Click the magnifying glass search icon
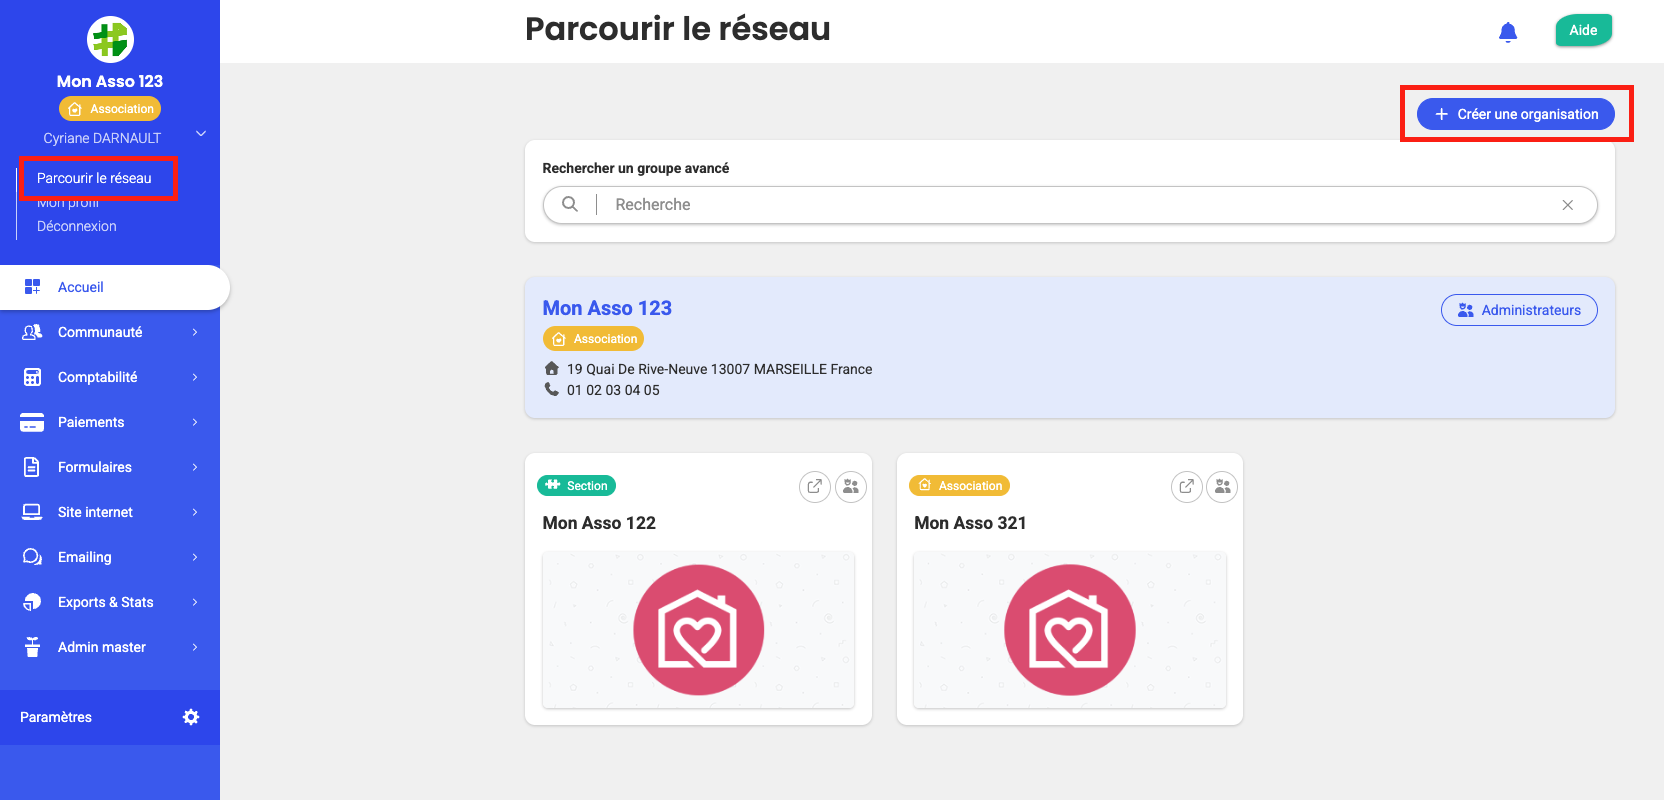Viewport: 1664px width, 800px height. pyautogui.click(x=570, y=204)
